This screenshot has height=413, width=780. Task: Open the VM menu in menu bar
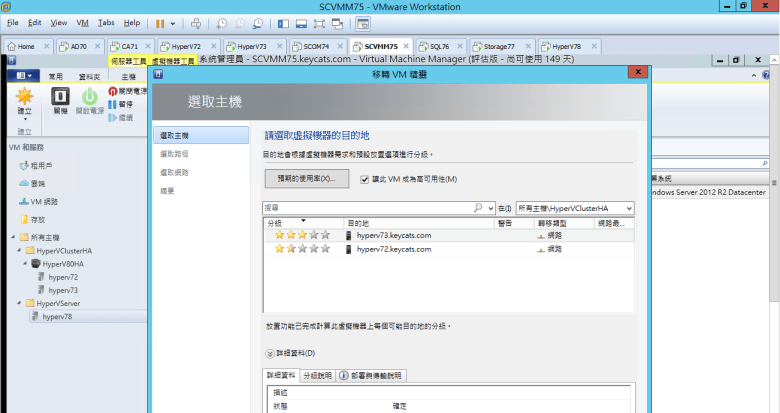pos(84,22)
